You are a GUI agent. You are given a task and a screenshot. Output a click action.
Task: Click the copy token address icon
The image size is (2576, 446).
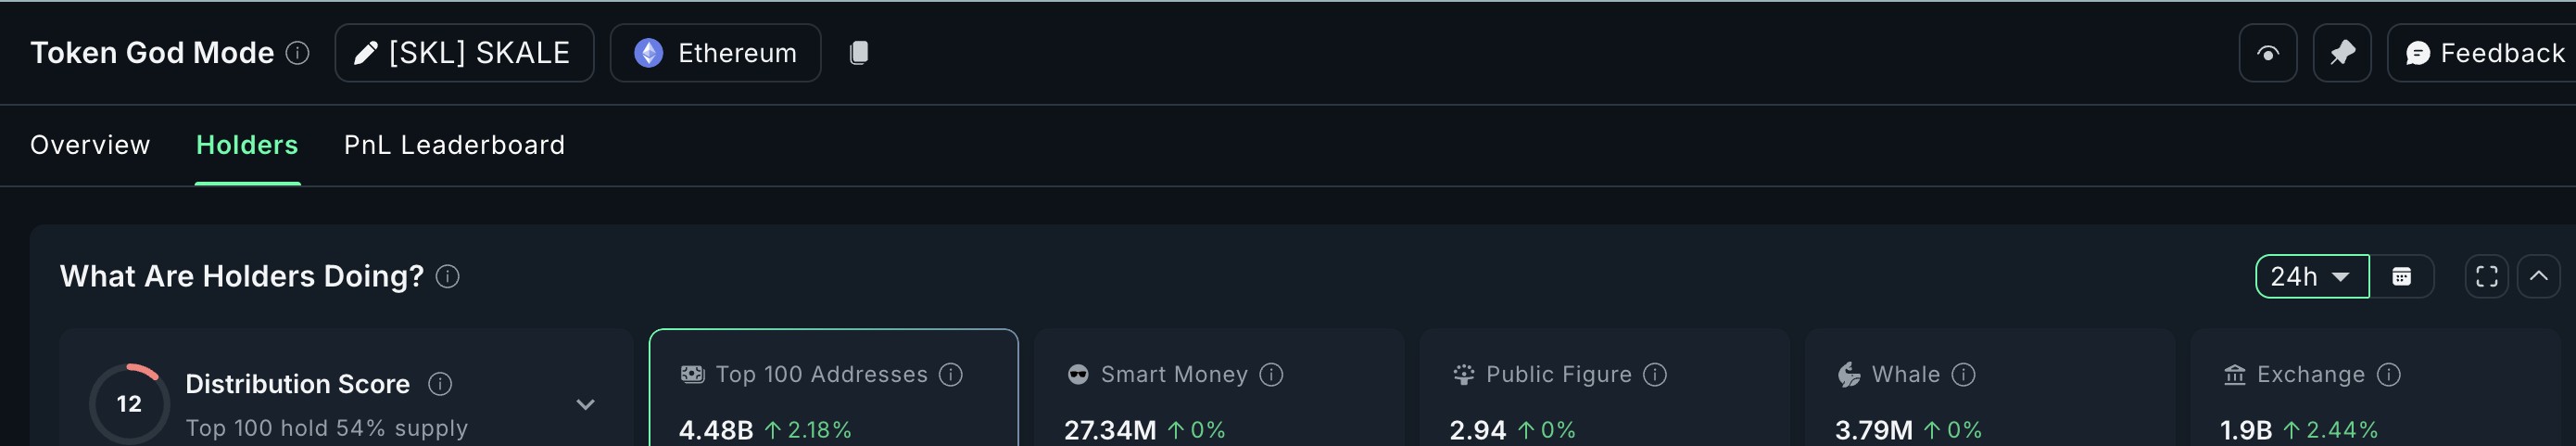pyautogui.click(x=858, y=53)
